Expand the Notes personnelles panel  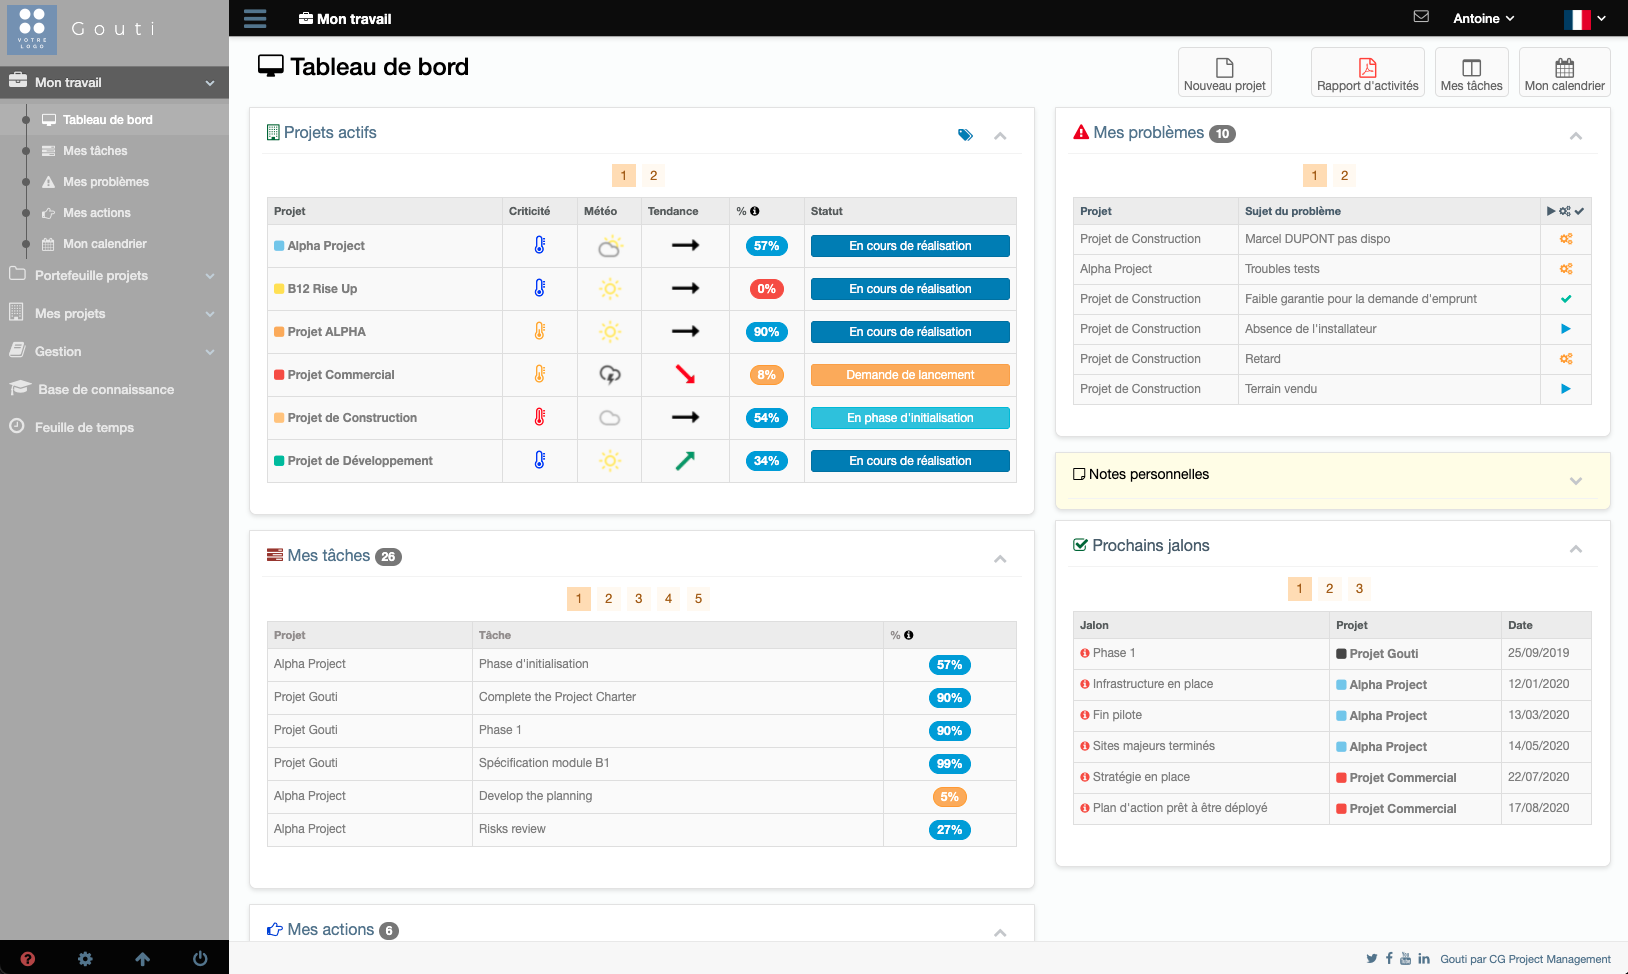click(1576, 480)
